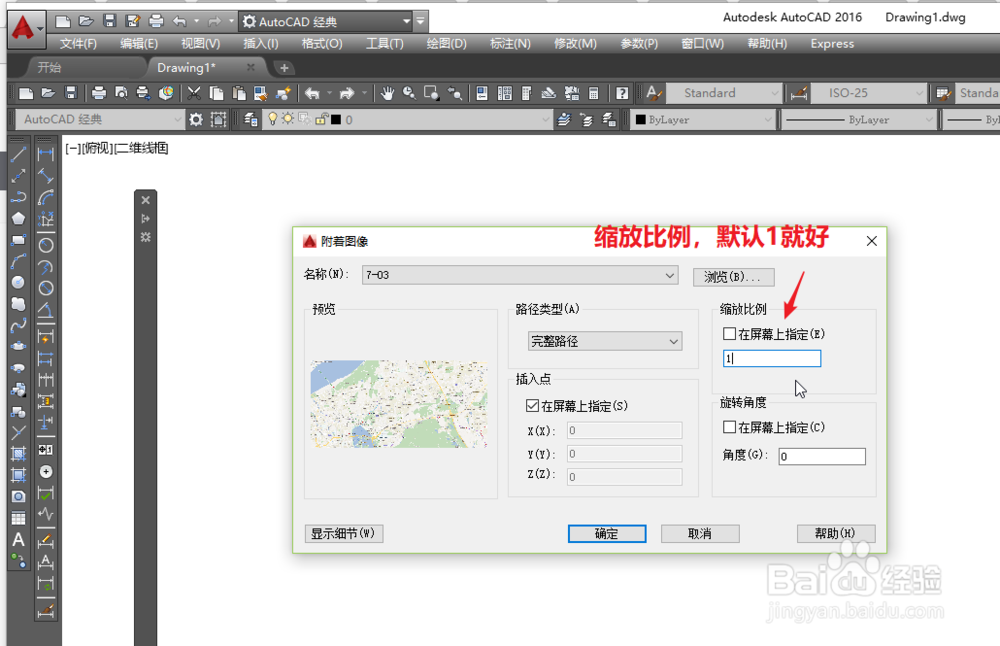Open the 绘图(D) menu

[446, 43]
